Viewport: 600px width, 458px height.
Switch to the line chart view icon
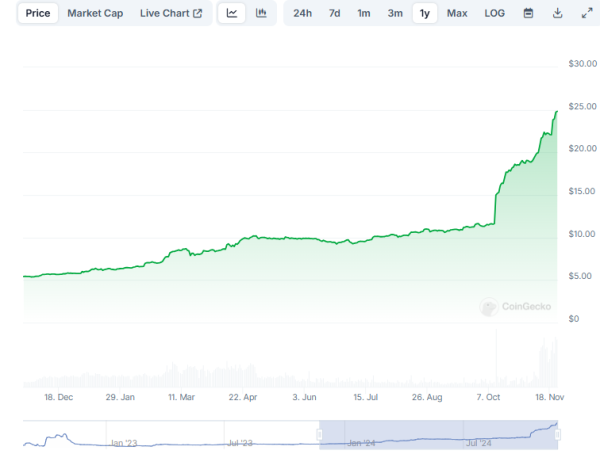[x=232, y=13]
